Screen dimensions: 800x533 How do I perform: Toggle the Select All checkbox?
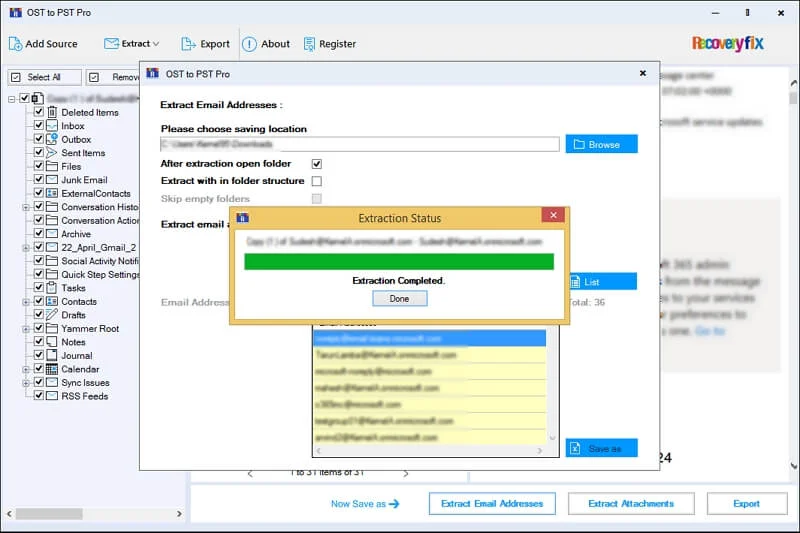16,77
